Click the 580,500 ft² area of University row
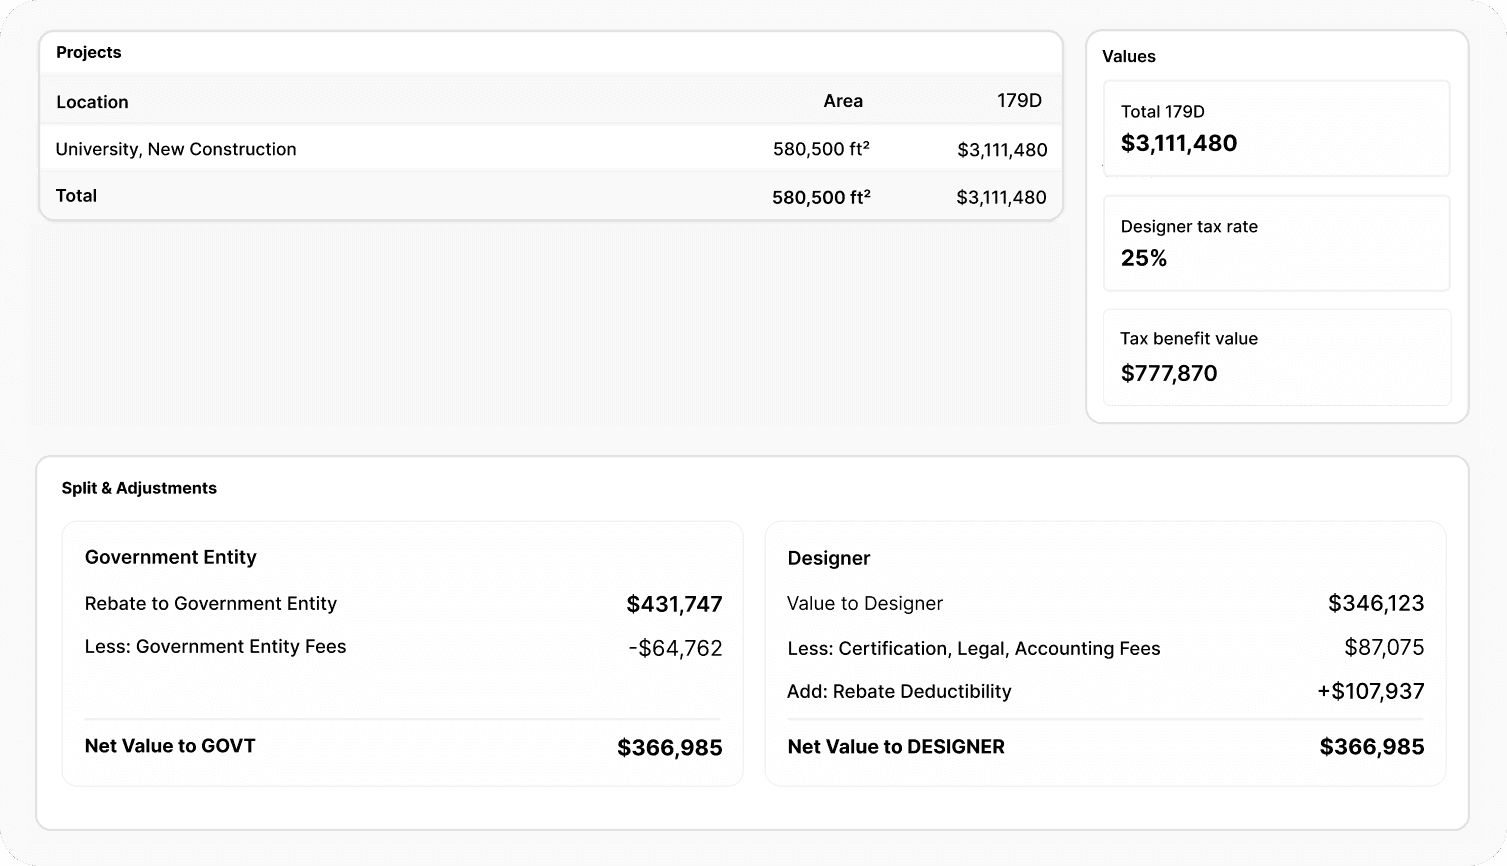This screenshot has height=866, width=1507. pyautogui.click(x=821, y=149)
